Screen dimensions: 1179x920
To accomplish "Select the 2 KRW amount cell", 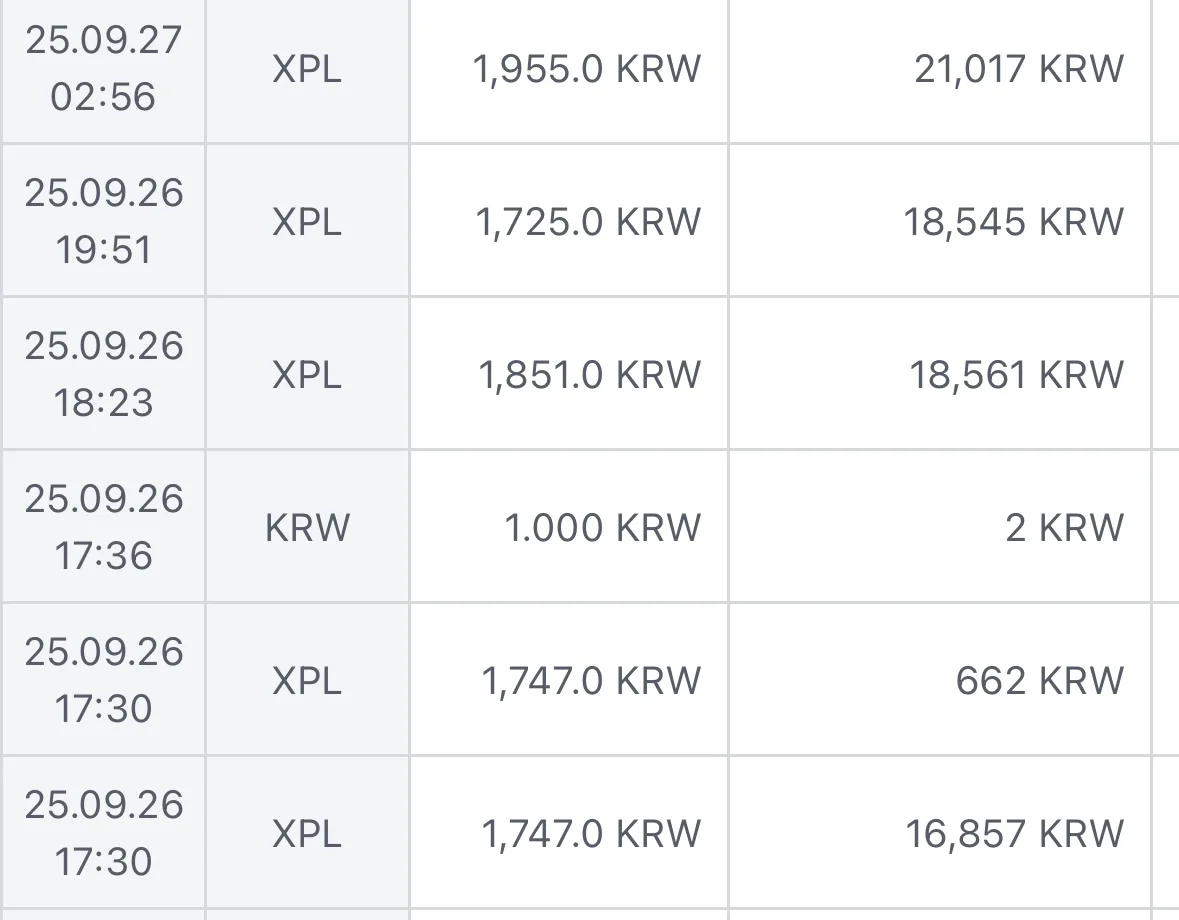I will [x=1064, y=527].
